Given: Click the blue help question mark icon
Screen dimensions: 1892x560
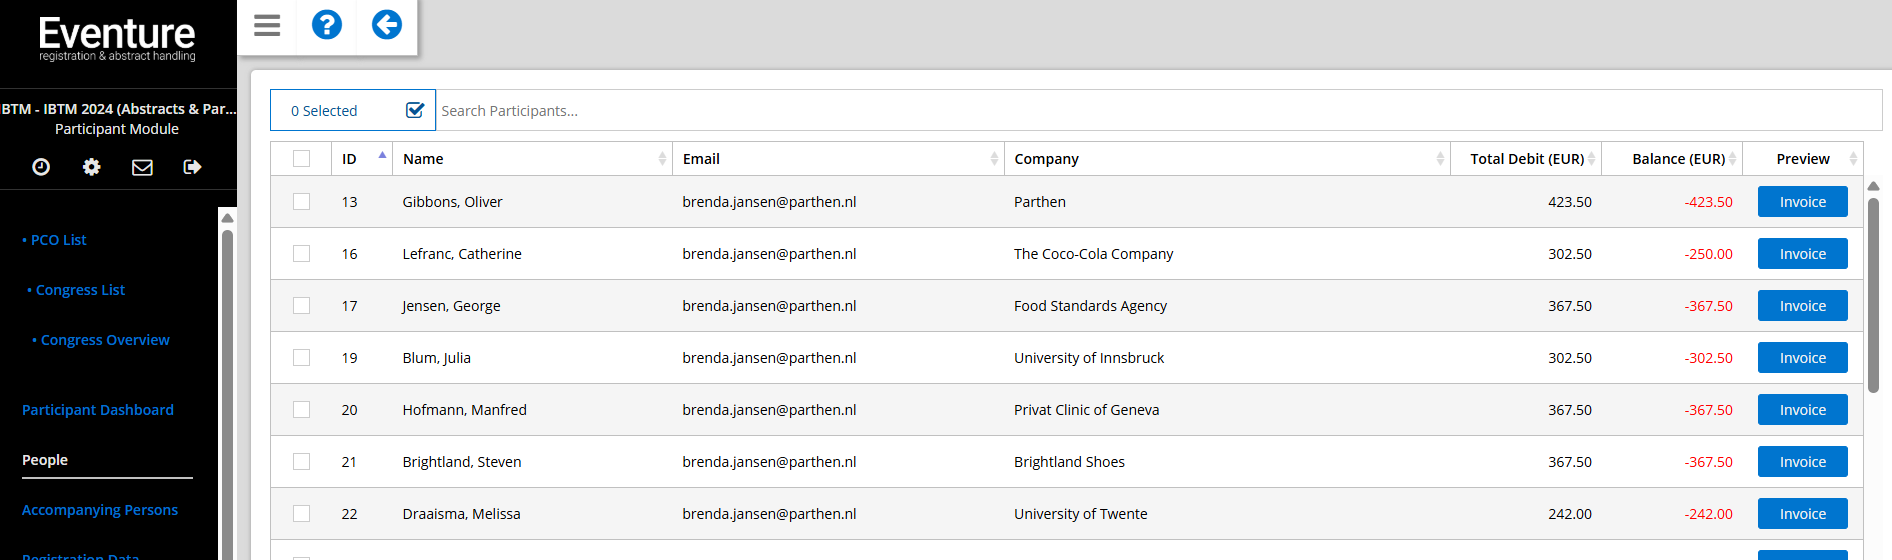Looking at the screenshot, I should pos(327,24).
